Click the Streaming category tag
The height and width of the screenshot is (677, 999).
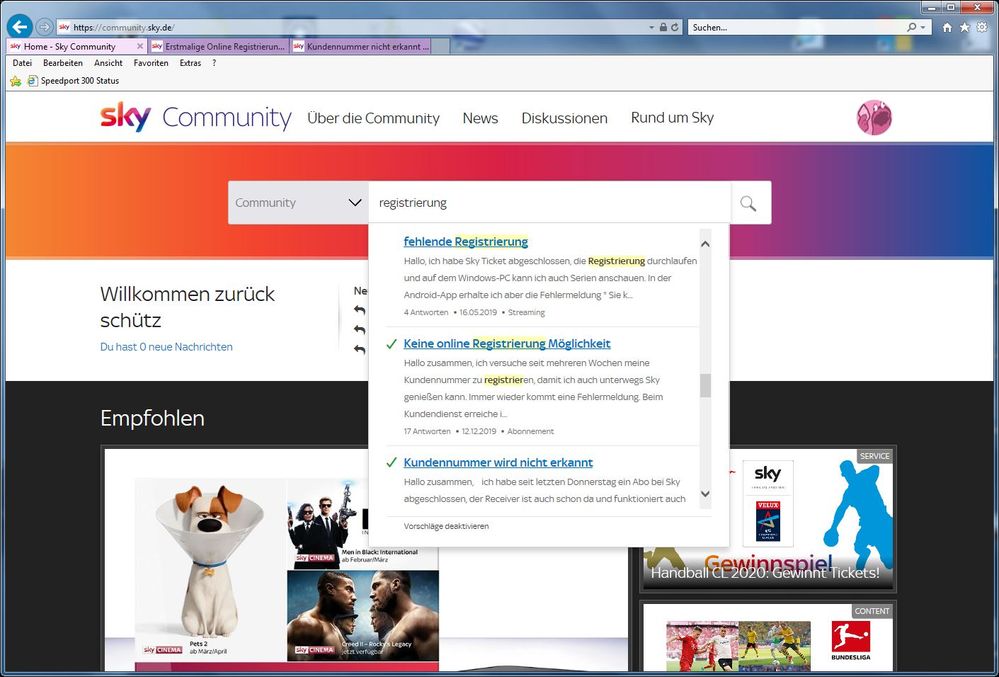pos(526,313)
